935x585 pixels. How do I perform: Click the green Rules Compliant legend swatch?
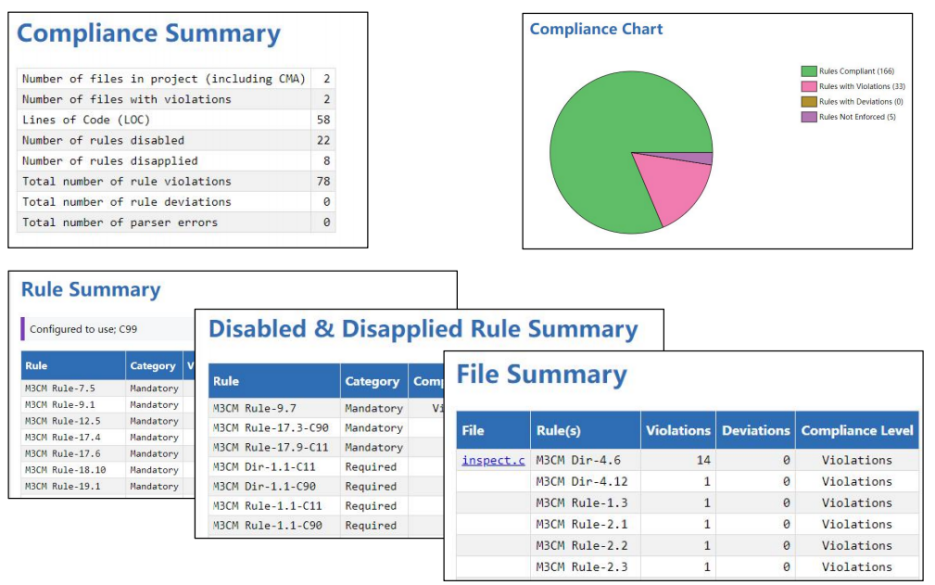click(x=808, y=71)
